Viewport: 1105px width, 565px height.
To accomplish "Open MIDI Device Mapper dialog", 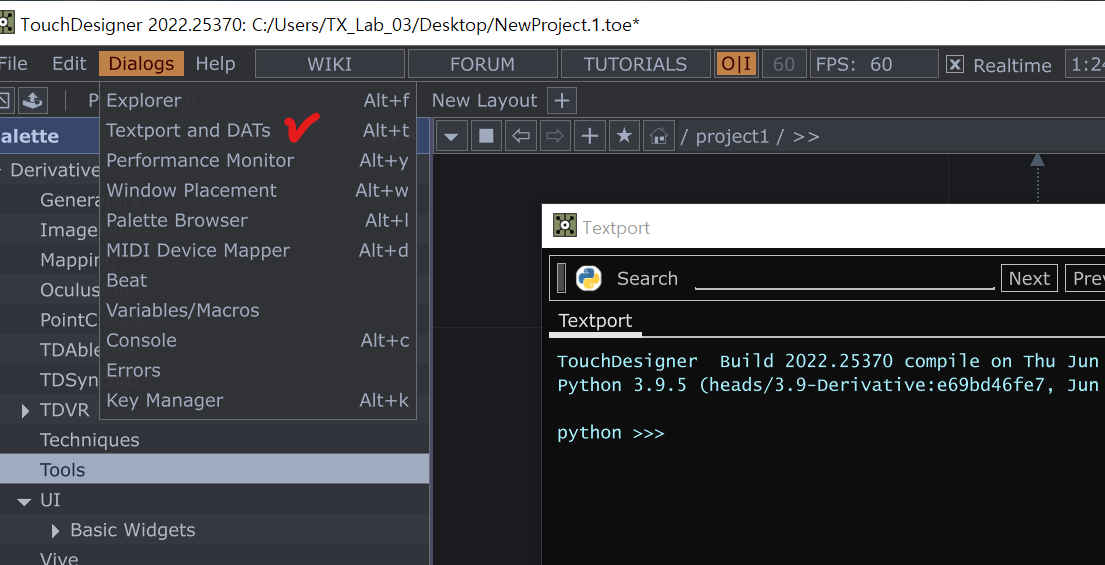I will (x=258, y=250).
